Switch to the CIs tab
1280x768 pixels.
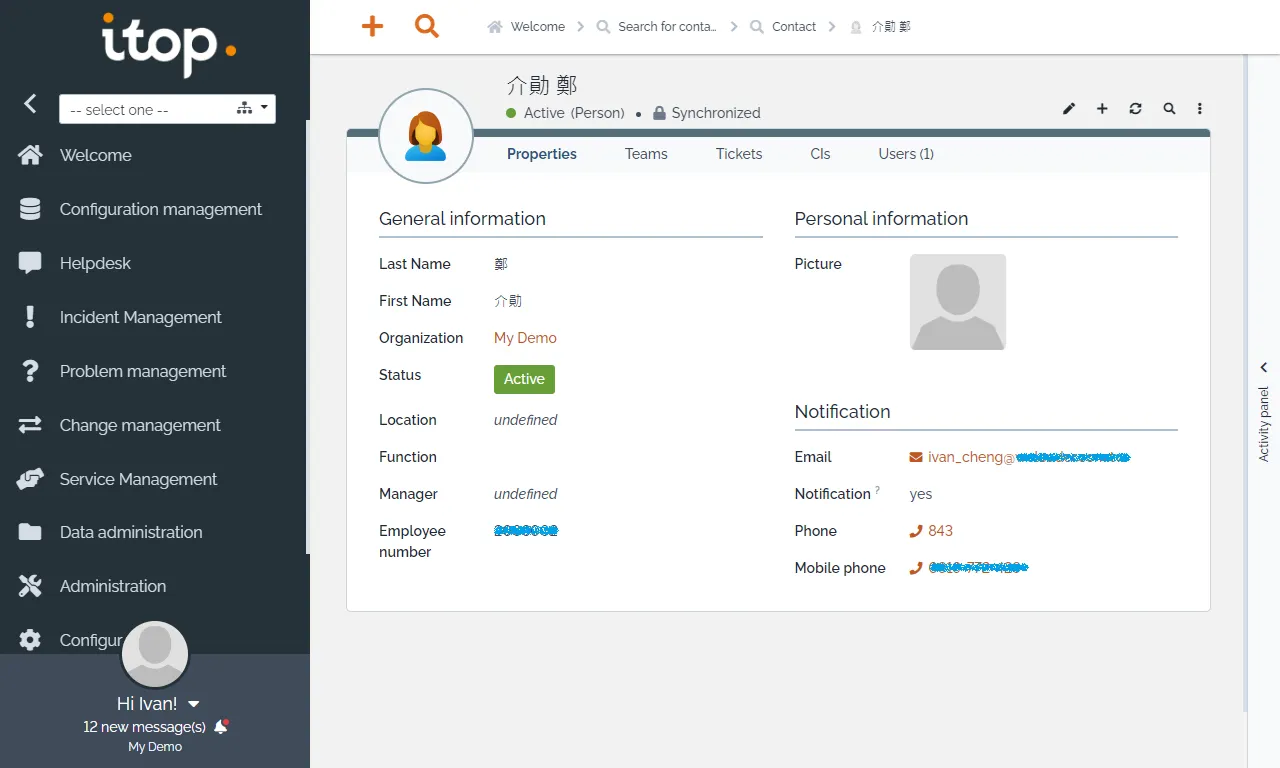coord(820,154)
